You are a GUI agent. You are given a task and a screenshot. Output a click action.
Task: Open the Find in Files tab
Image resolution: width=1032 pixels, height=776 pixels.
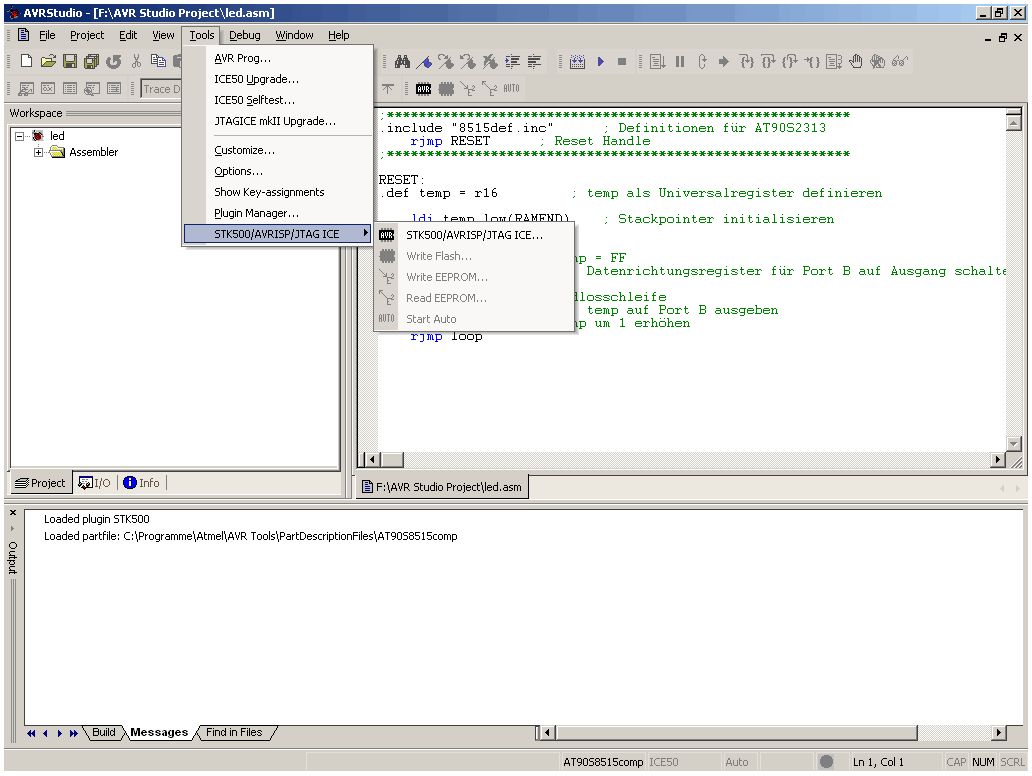point(234,732)
